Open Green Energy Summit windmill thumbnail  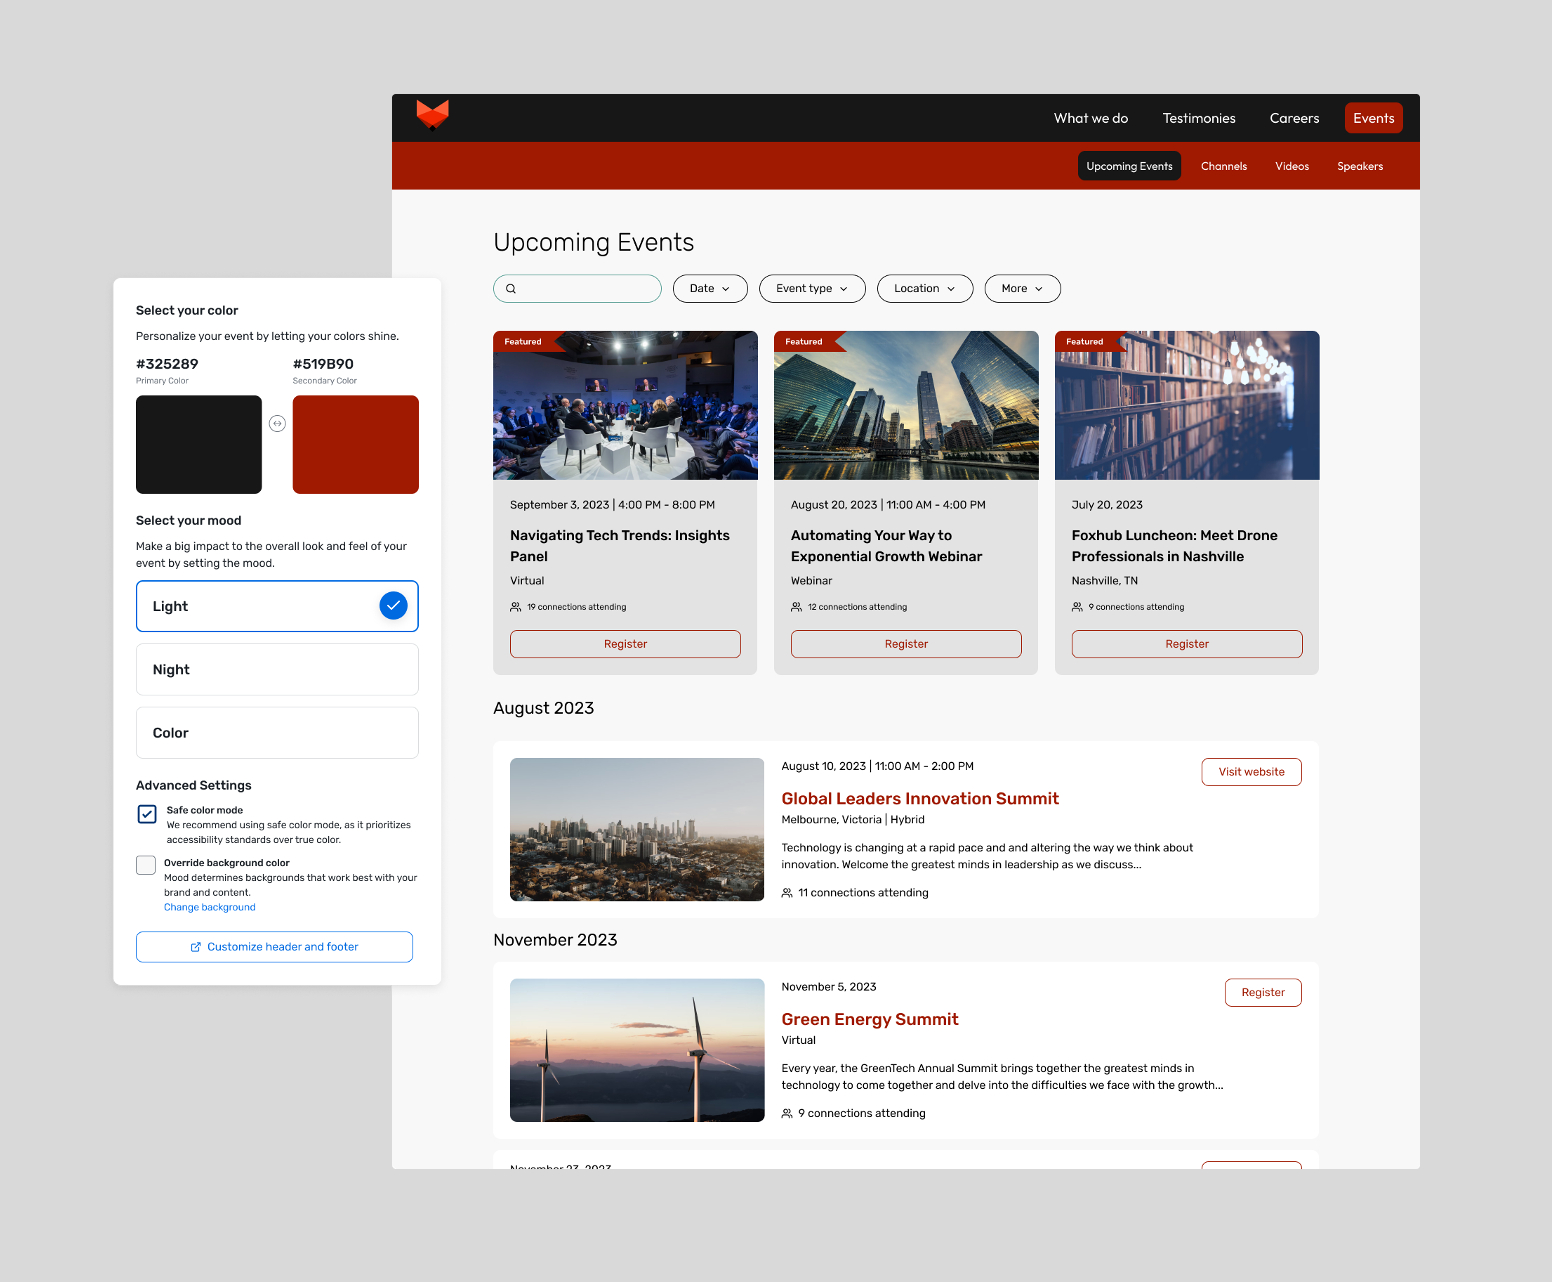coord(637,1050)
